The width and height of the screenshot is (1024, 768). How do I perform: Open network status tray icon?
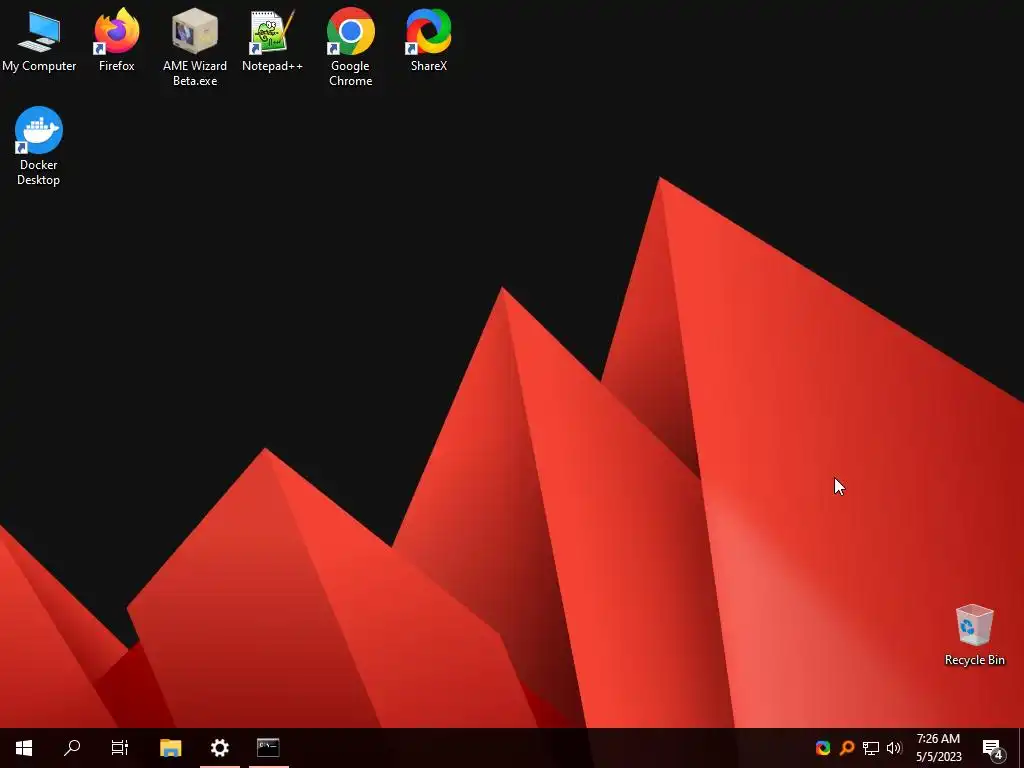tap(871, 748)
